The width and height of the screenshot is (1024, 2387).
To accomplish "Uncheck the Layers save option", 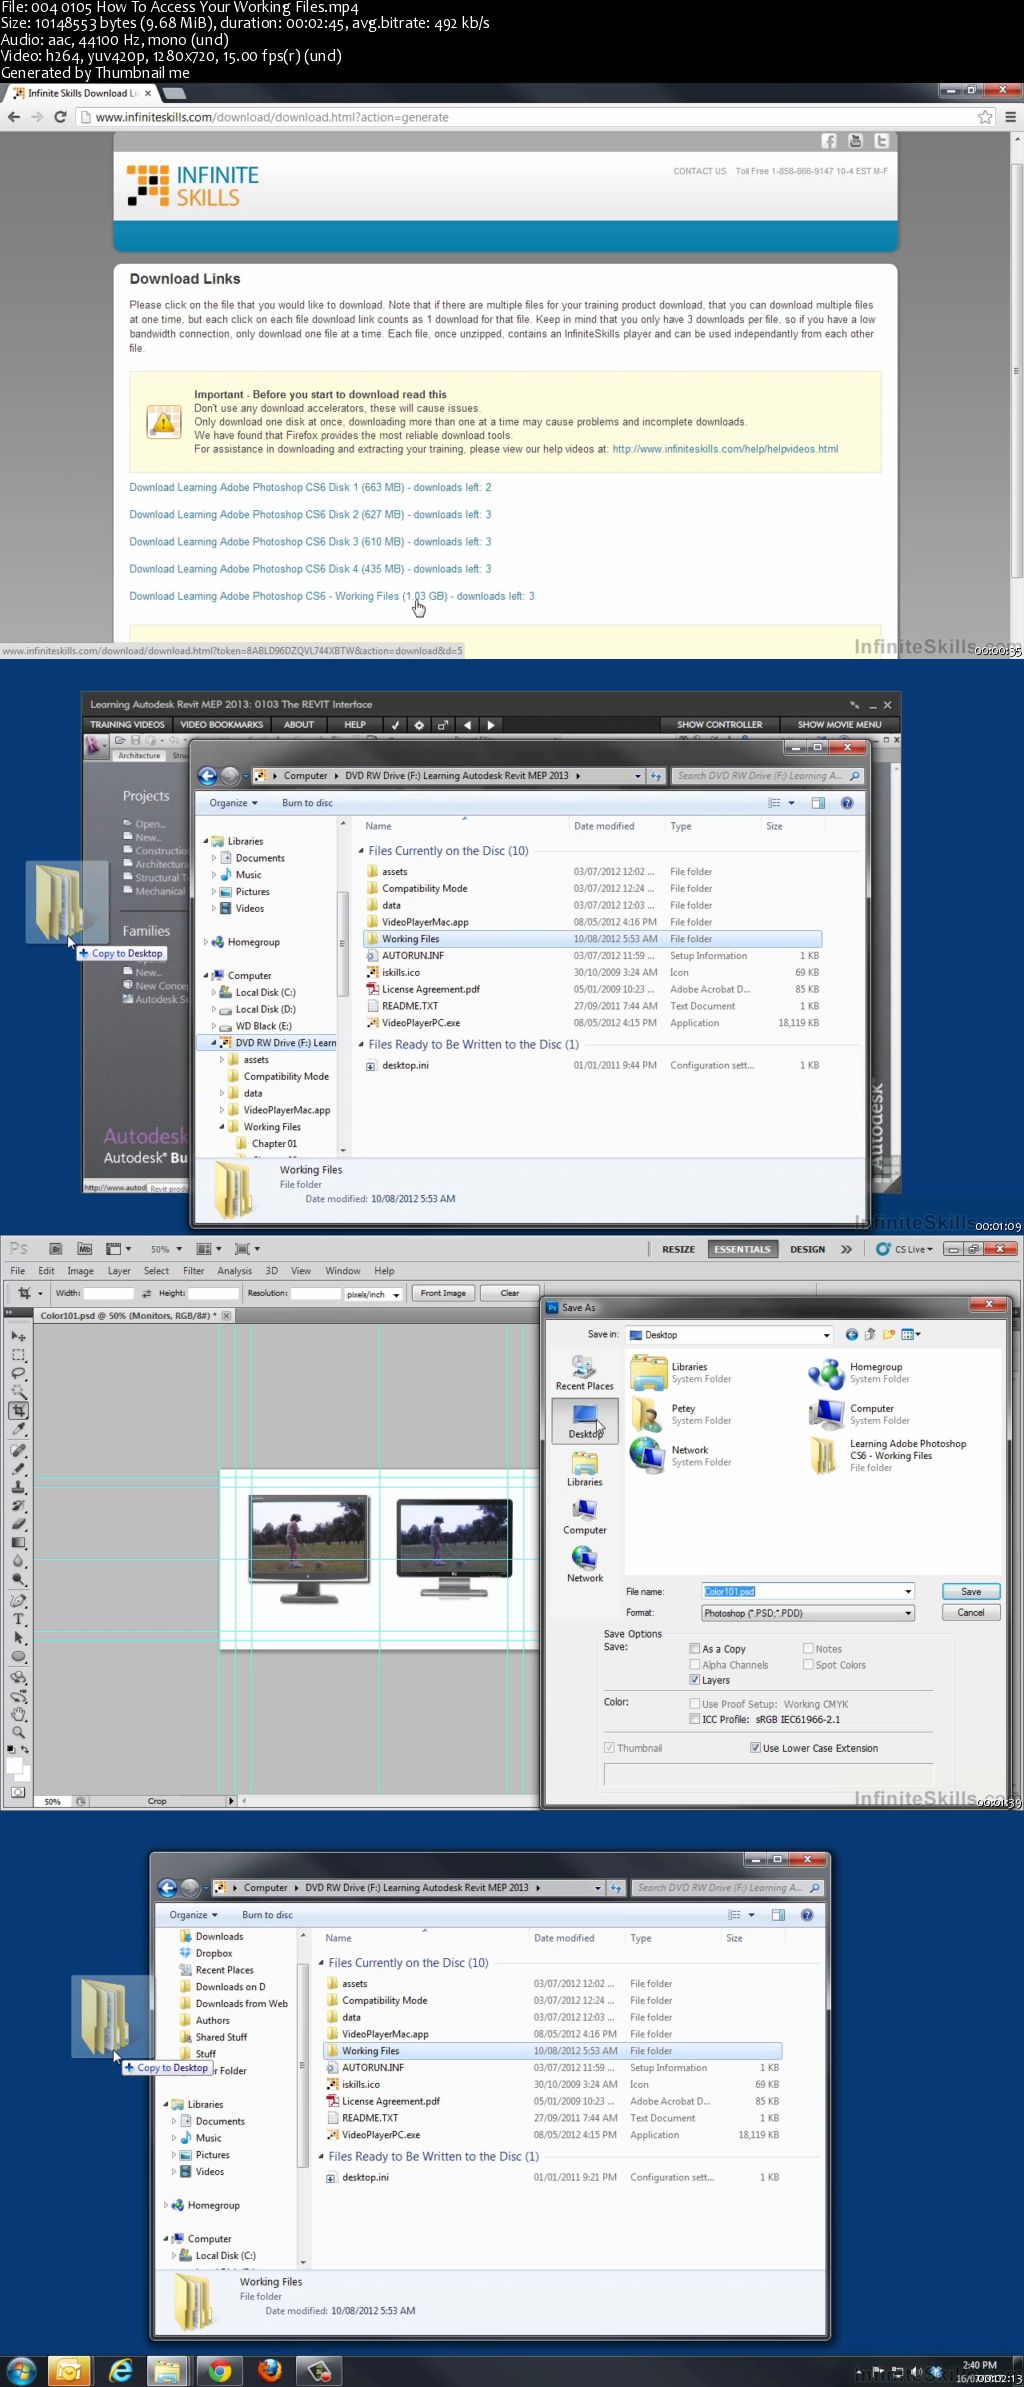I will tap(694, 1680).
